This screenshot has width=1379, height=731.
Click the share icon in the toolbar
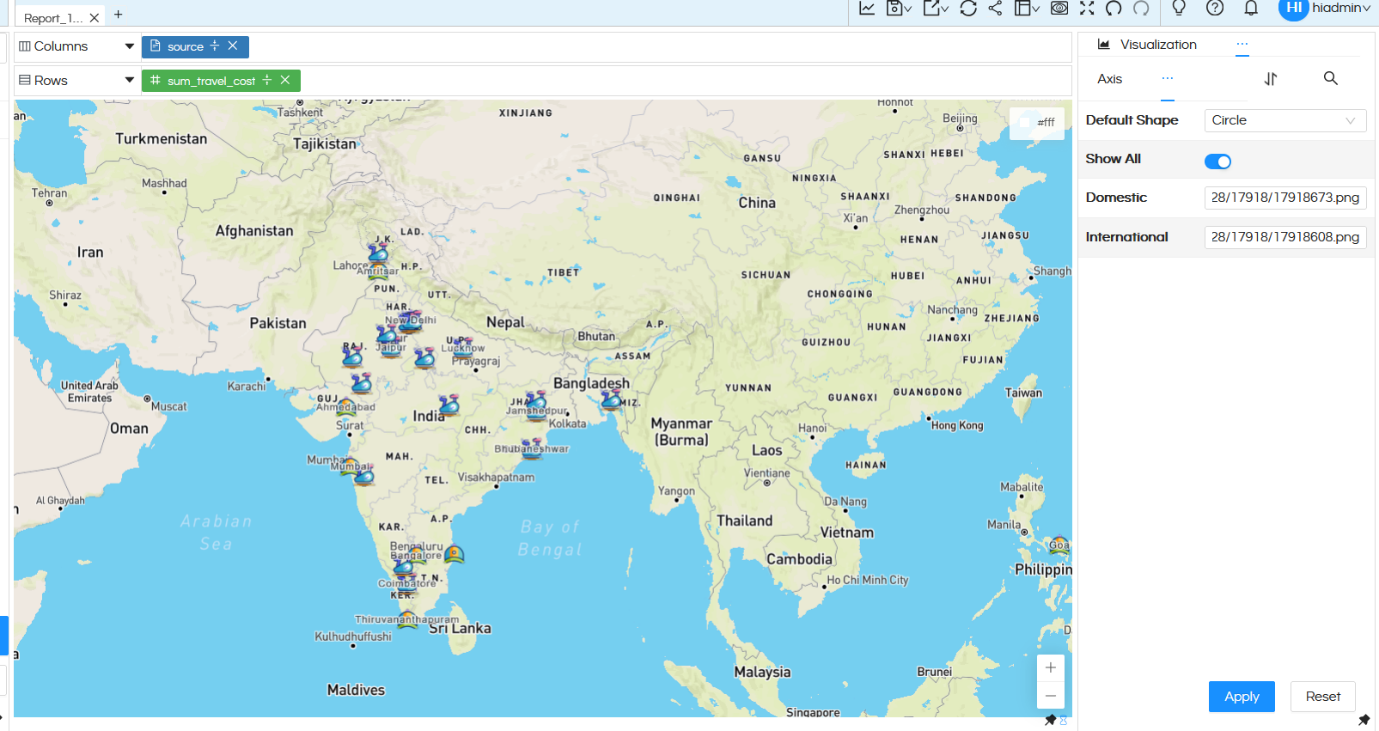point(993,8)
